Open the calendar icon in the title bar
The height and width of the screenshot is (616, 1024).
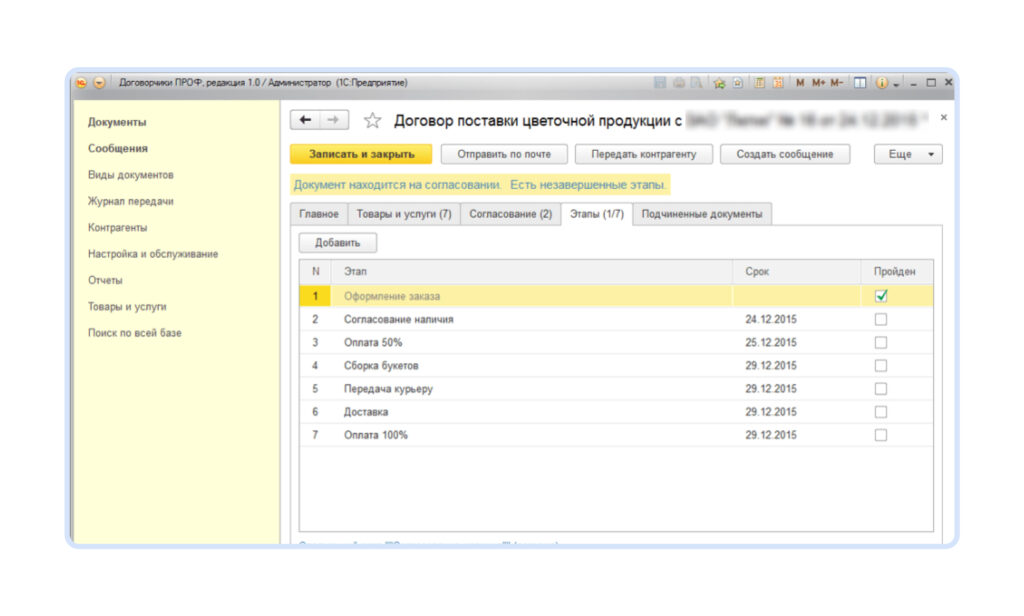[777, 83]
